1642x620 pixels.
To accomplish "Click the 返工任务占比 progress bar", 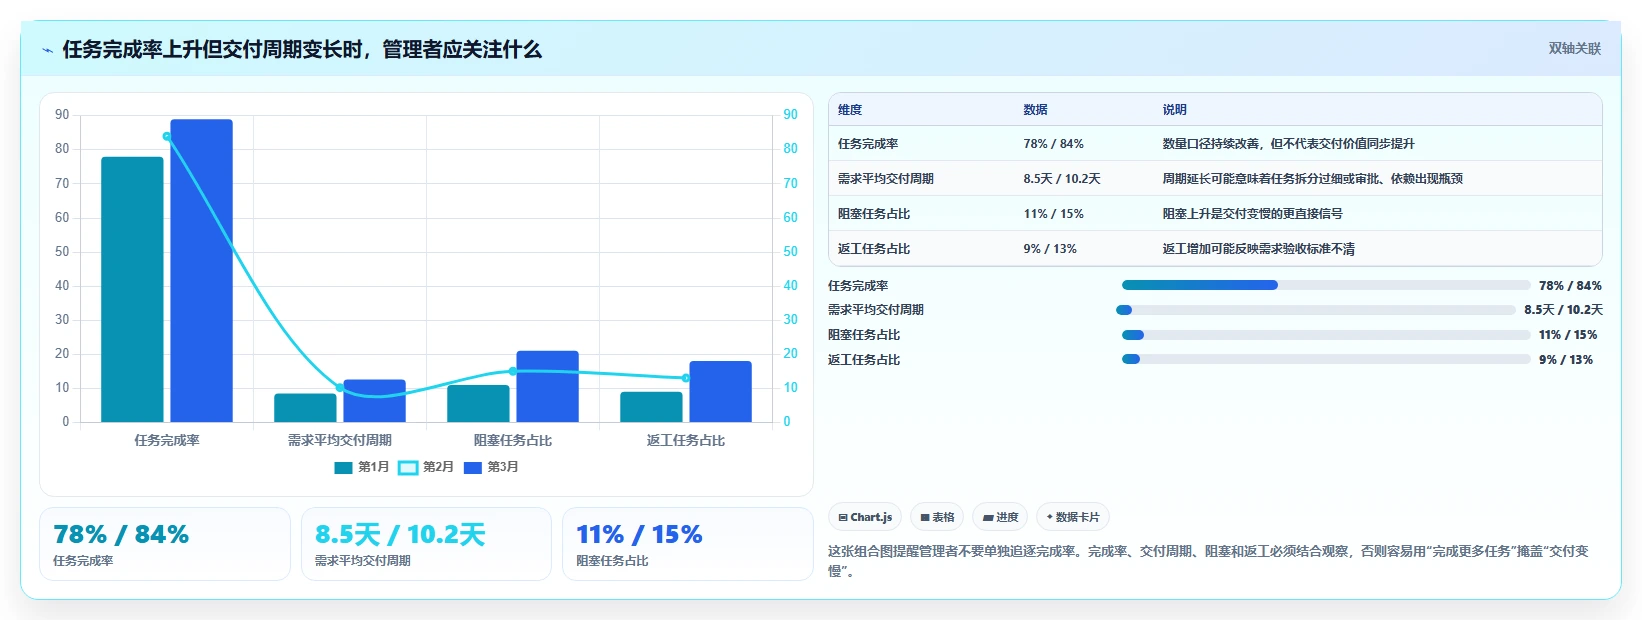I will point(1326,359).
